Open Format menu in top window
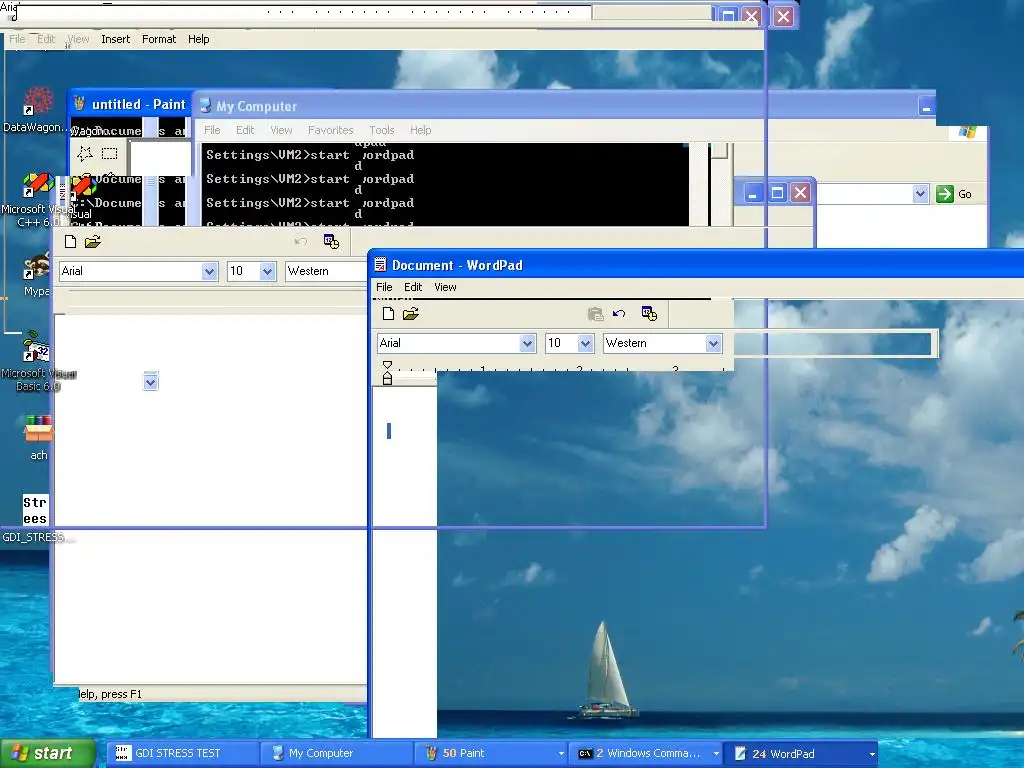 point(159,39)
